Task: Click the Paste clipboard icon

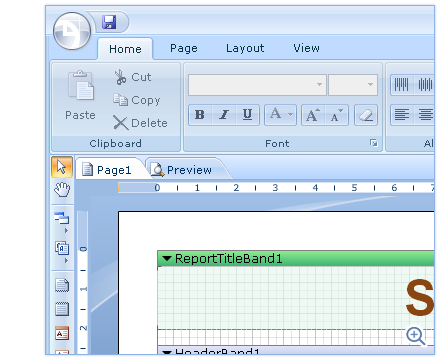Action: (x=81, y=85)
